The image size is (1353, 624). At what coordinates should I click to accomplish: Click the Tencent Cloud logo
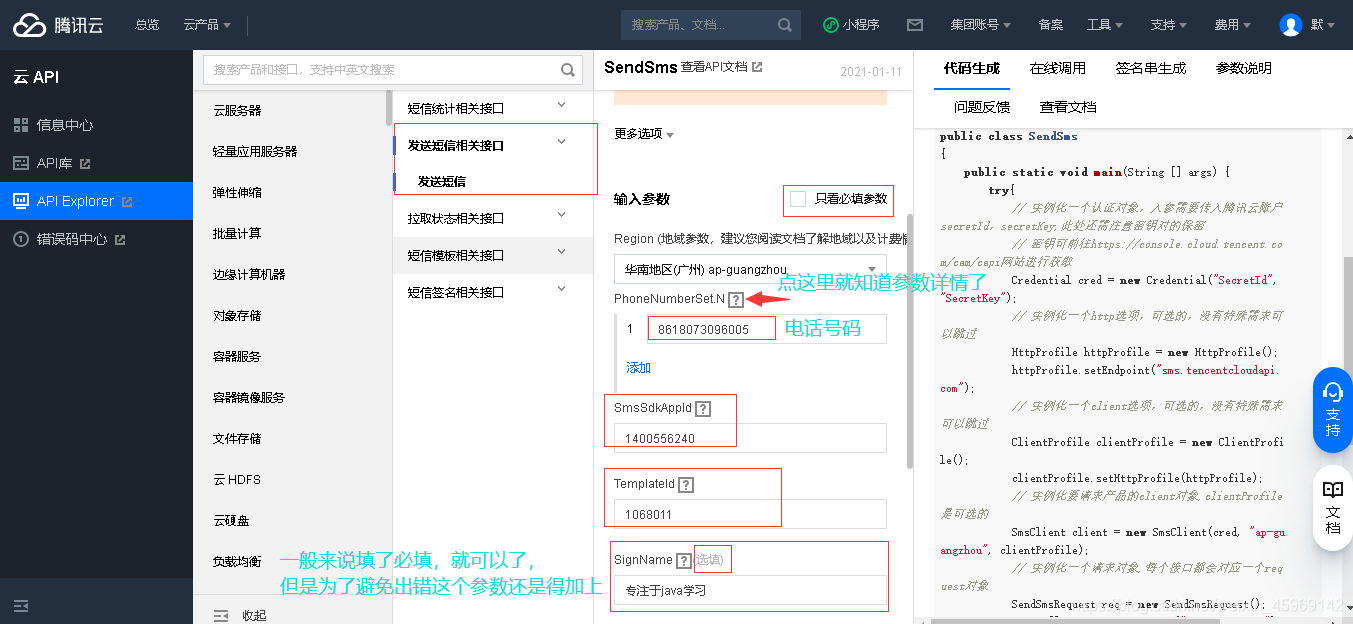click(58, 25)
